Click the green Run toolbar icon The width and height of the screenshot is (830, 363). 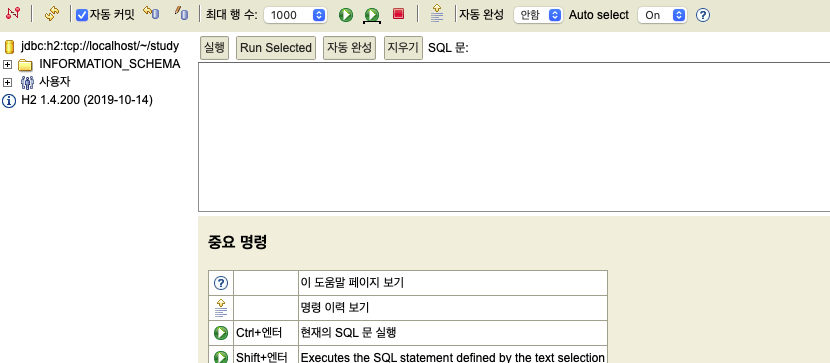coord(346,15)
